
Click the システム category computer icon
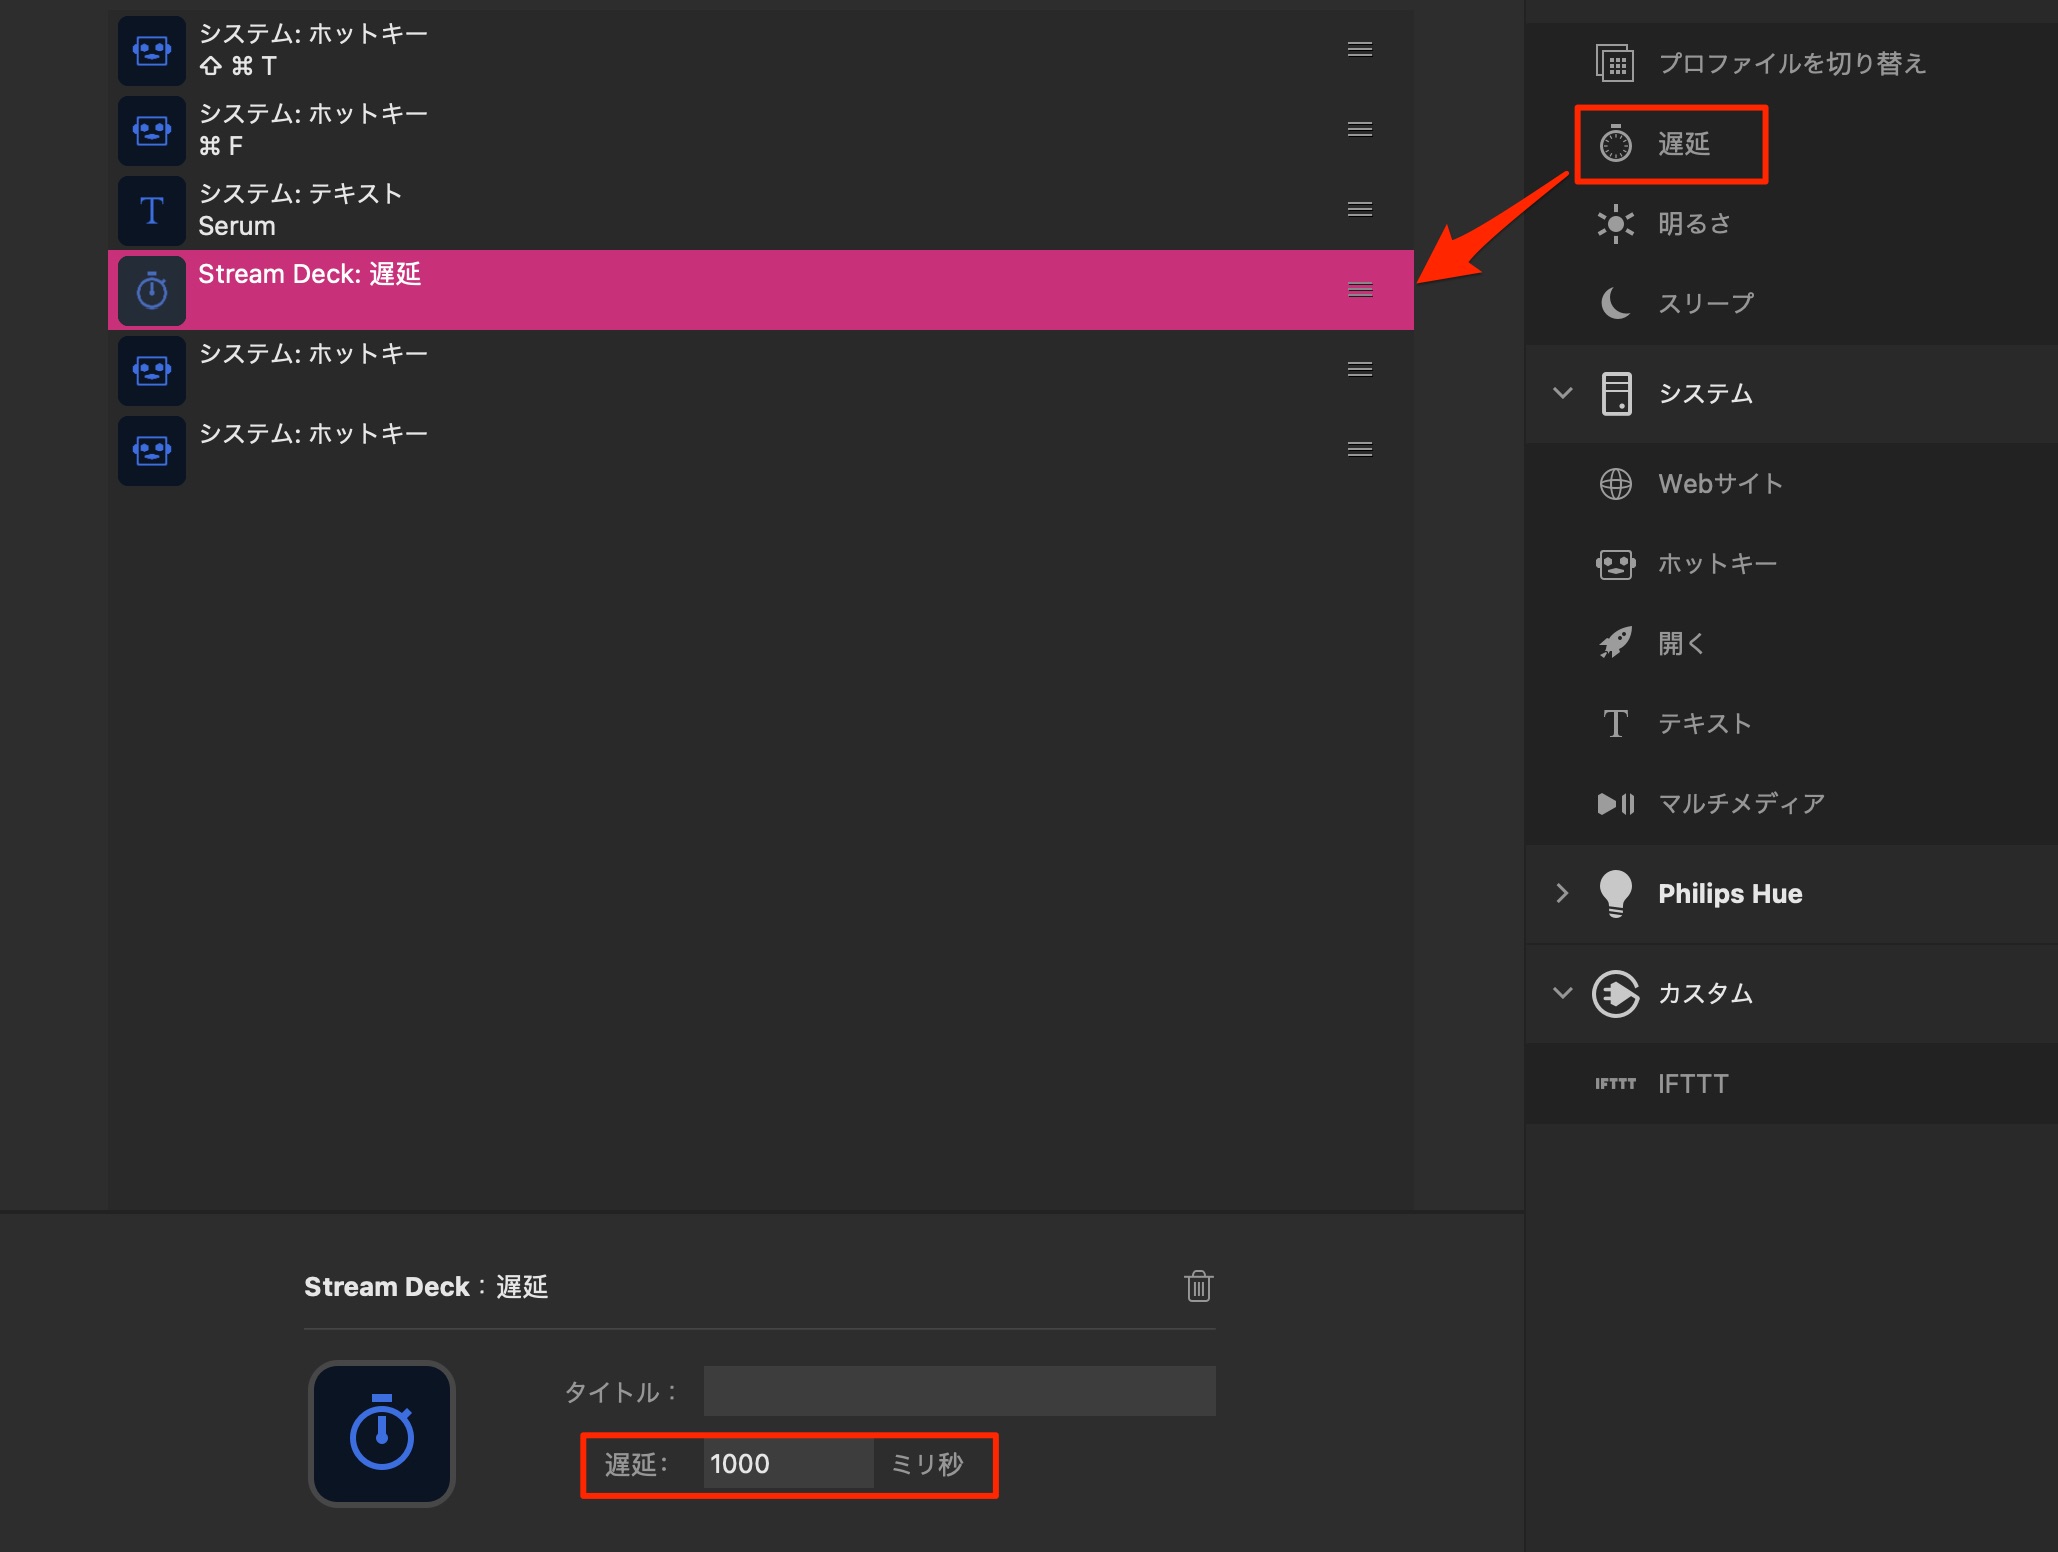click(1616, 393)
